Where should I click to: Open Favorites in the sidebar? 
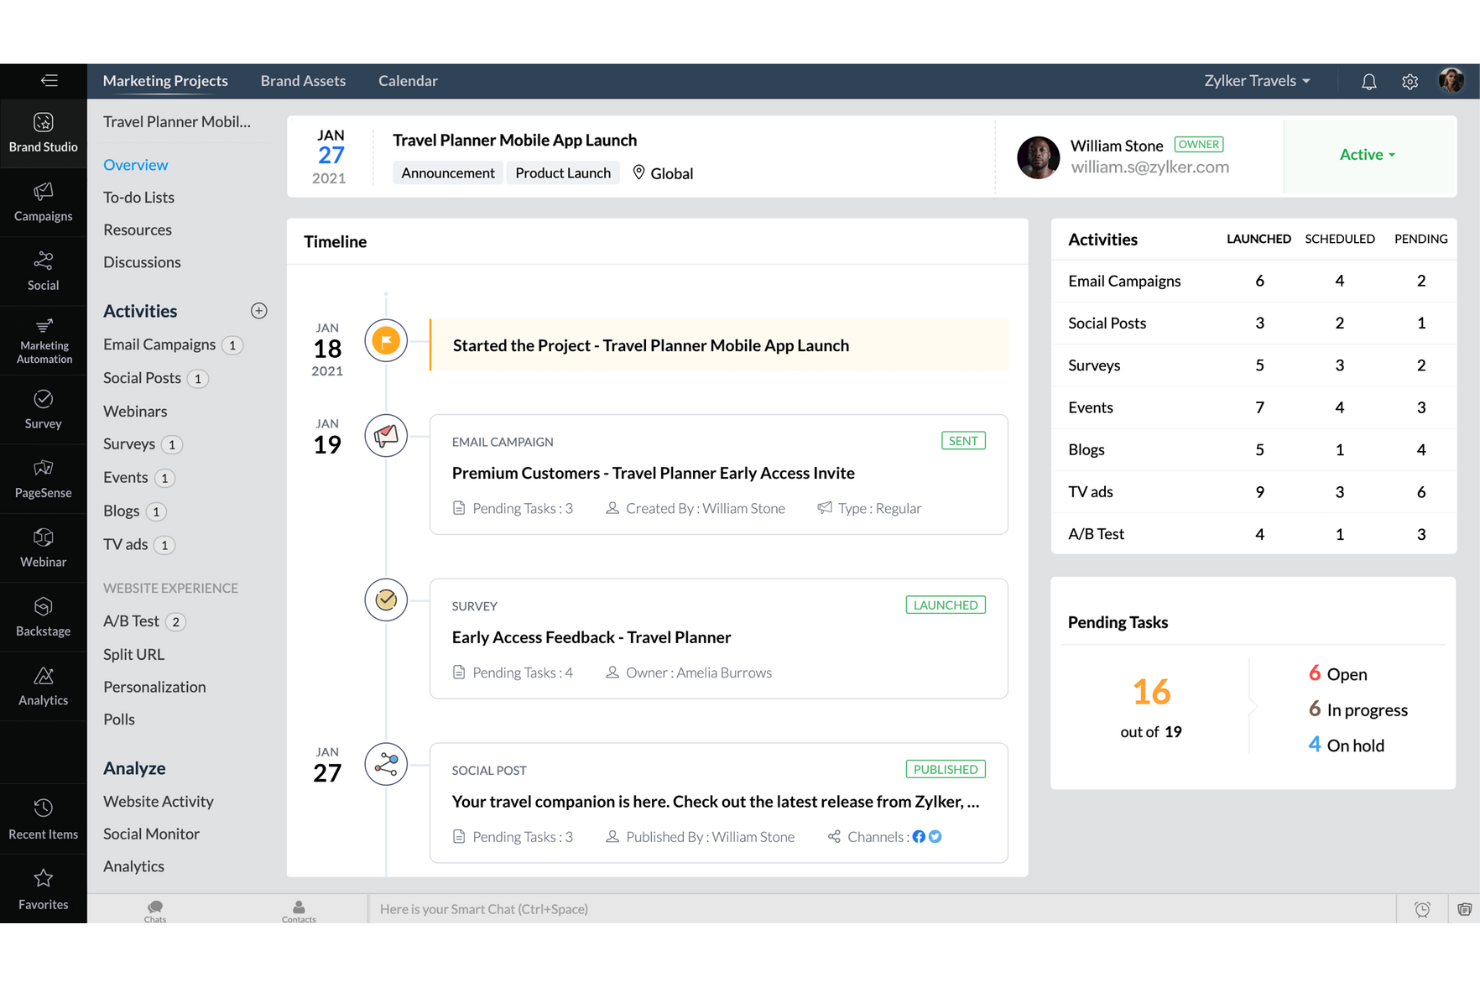[43, 889]
